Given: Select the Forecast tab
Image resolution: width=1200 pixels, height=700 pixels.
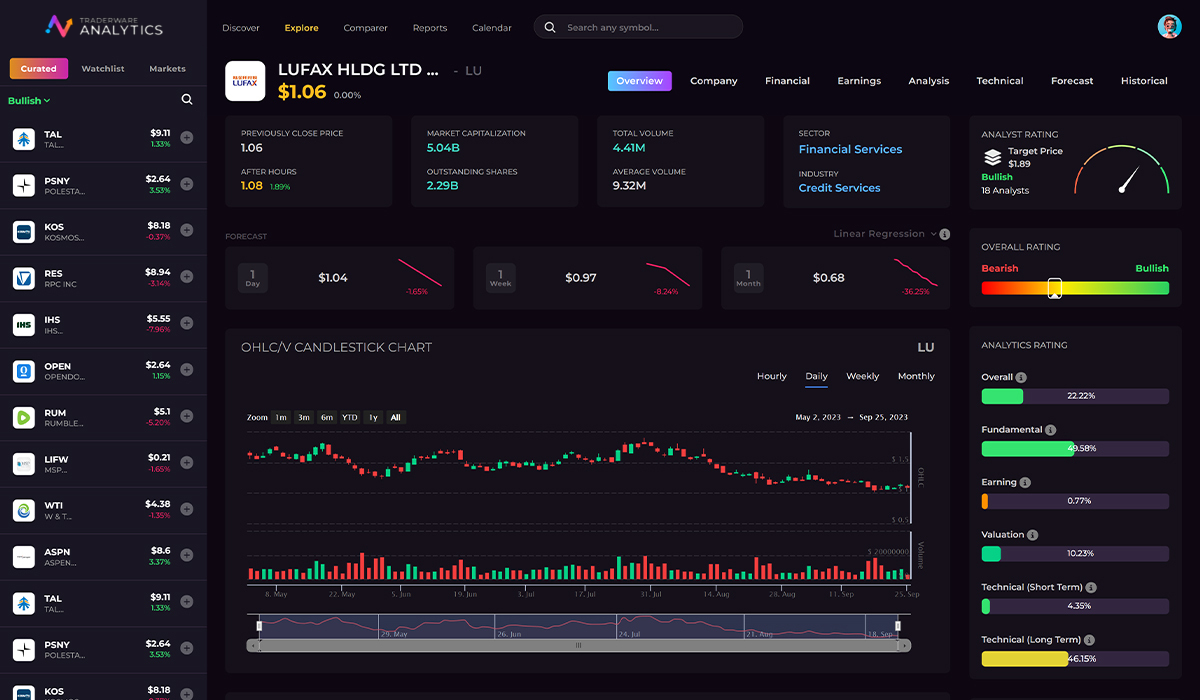Looking at the screenshot, I should click(1072, 81).
